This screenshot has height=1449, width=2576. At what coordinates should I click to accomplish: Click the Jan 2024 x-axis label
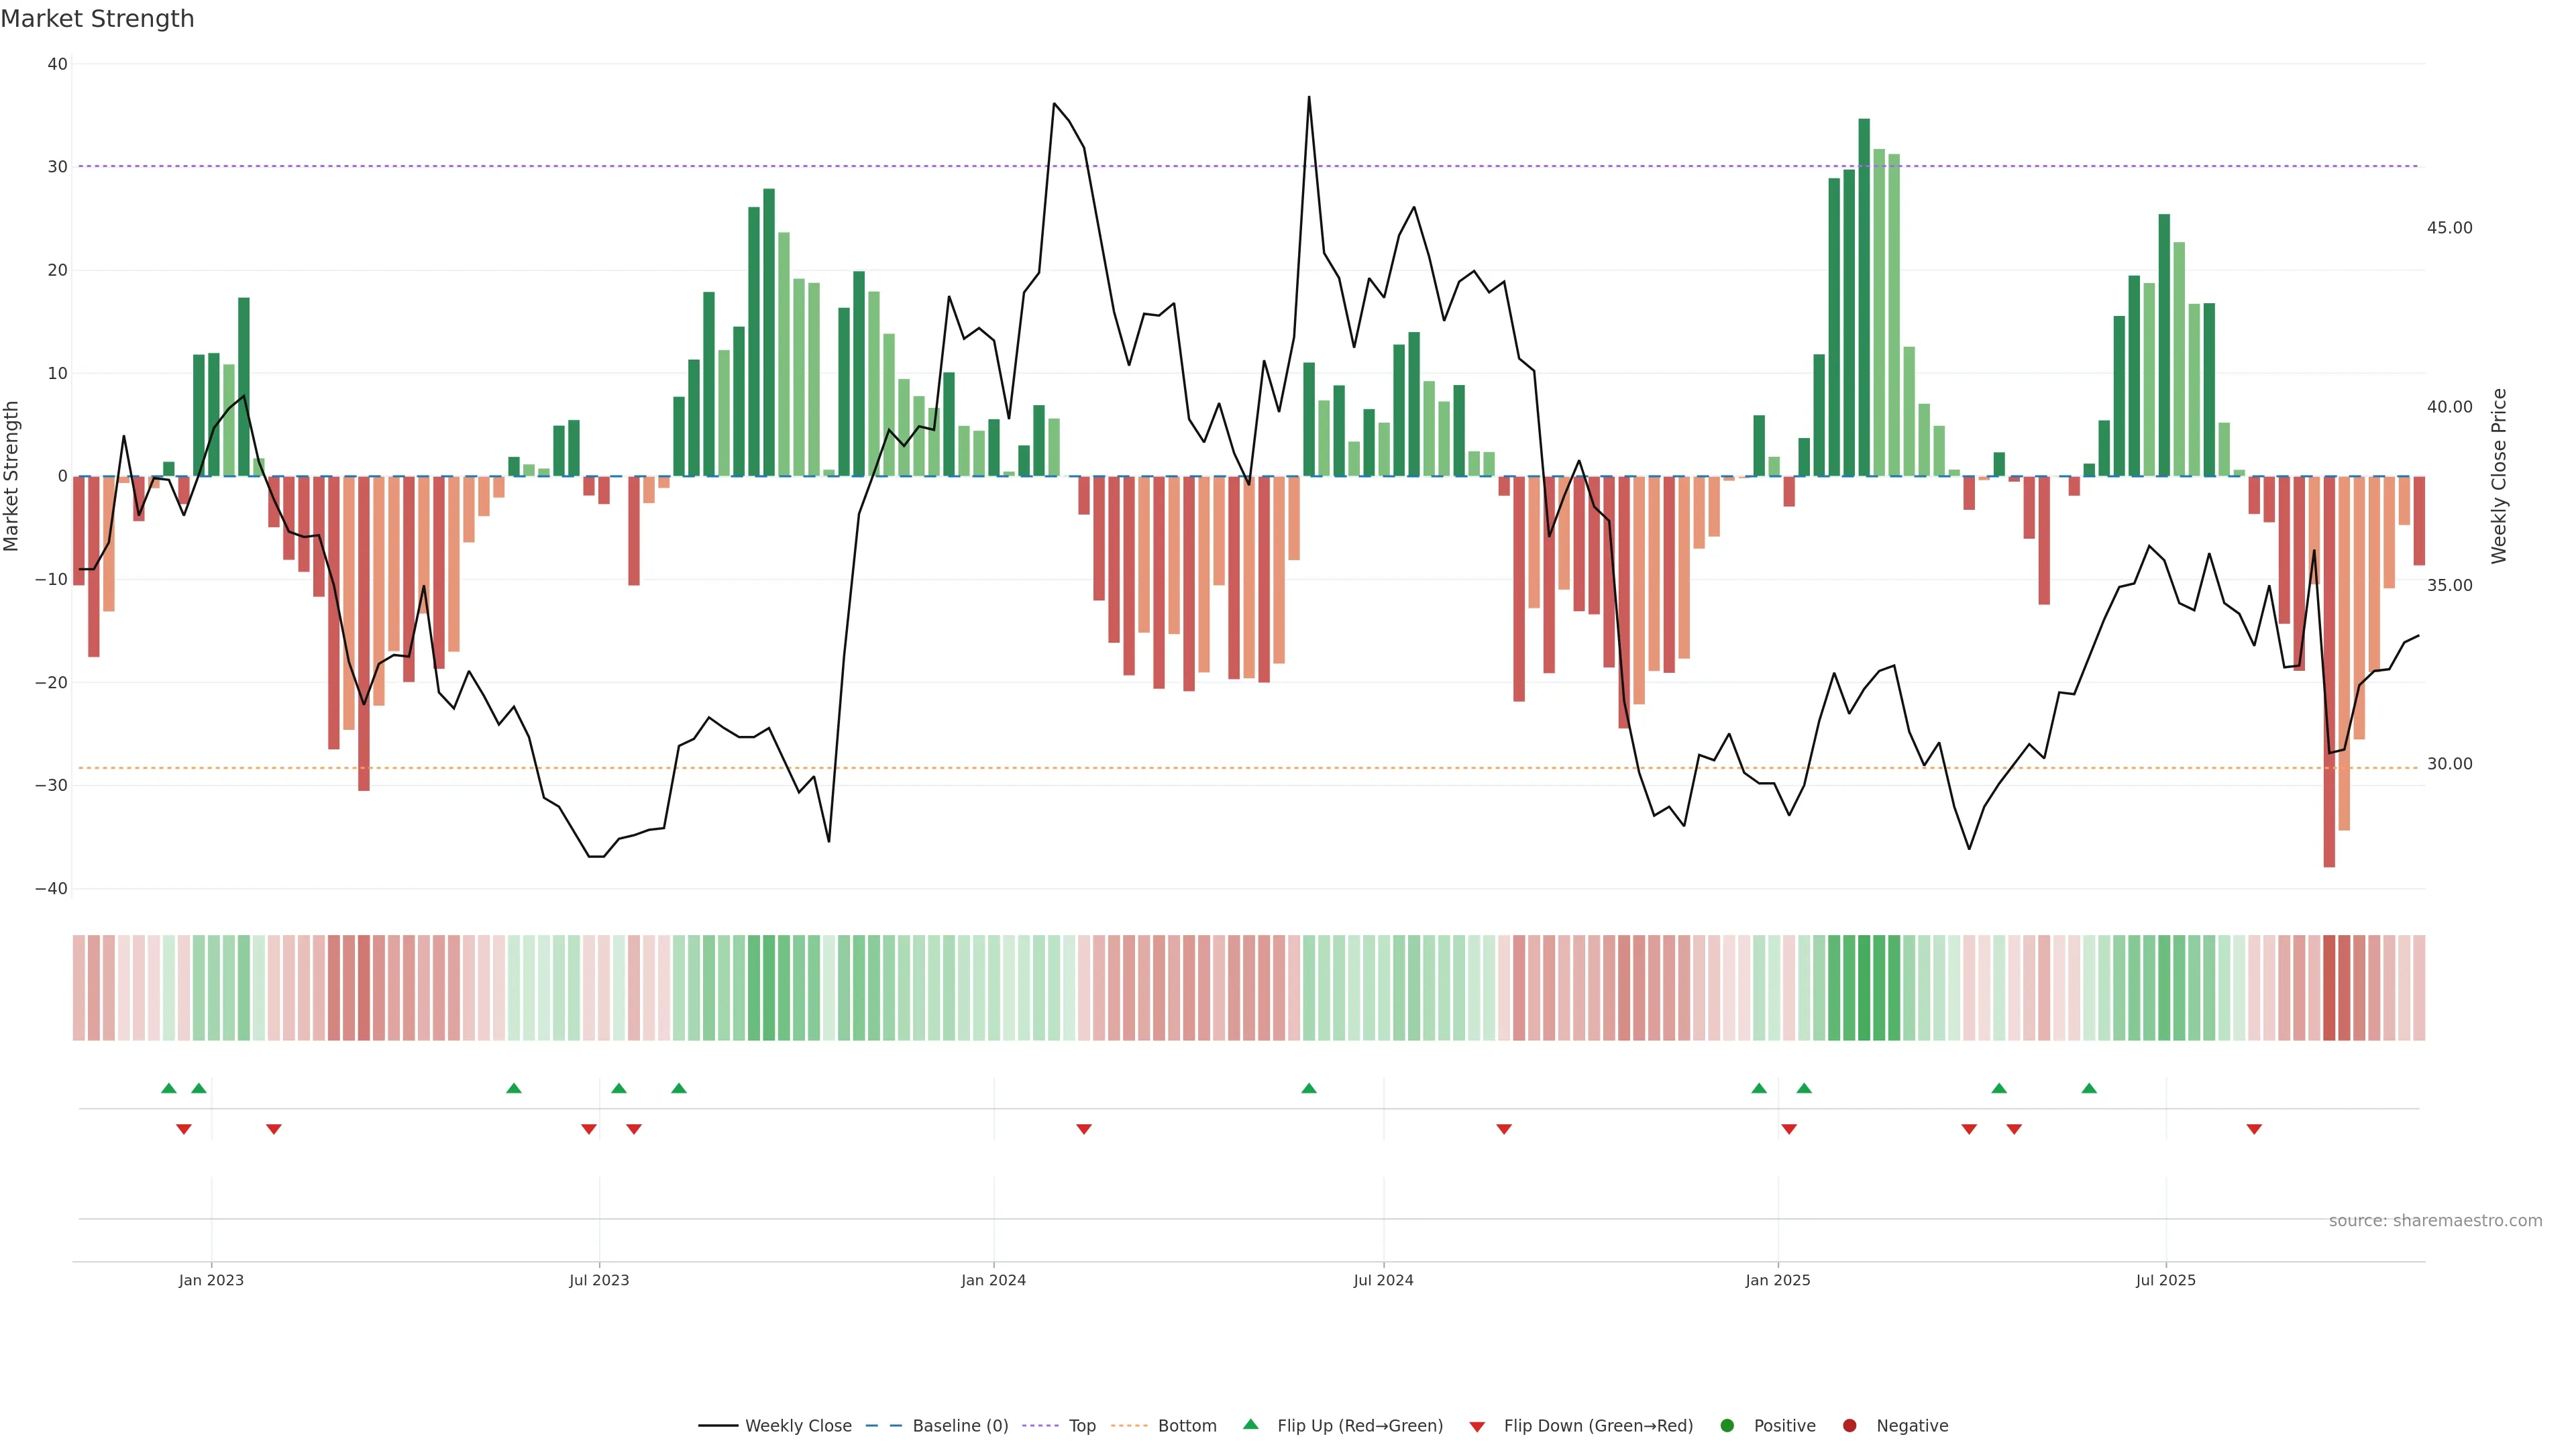click(x=993, y=1280)
